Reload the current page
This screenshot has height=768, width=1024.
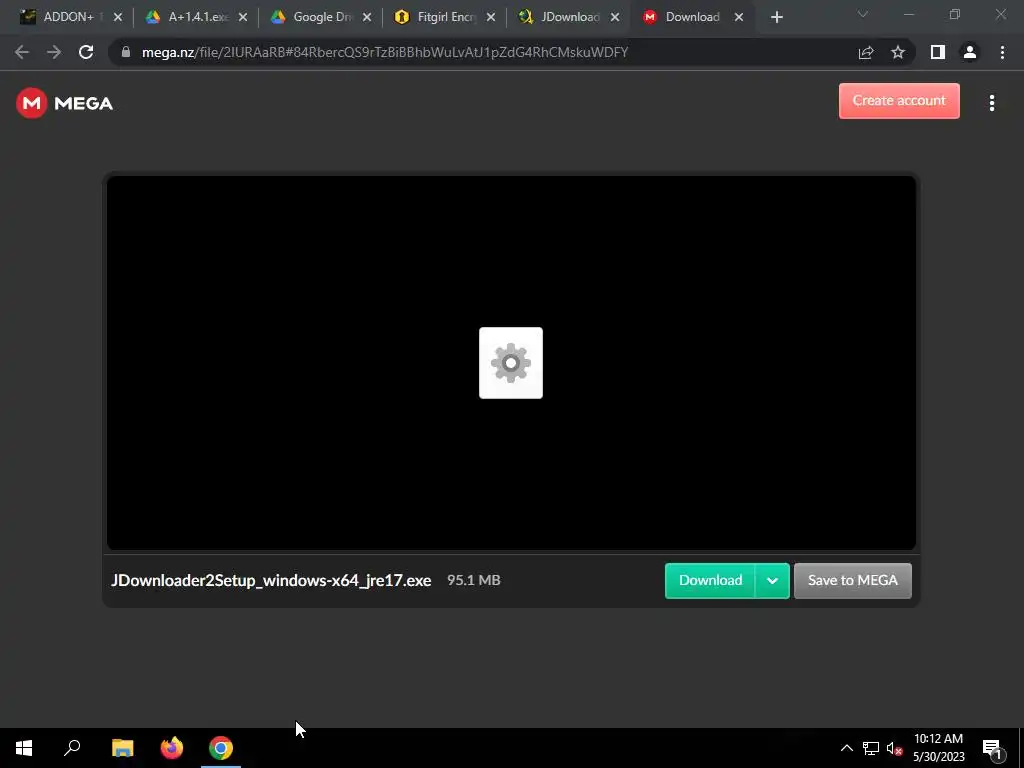86,52
